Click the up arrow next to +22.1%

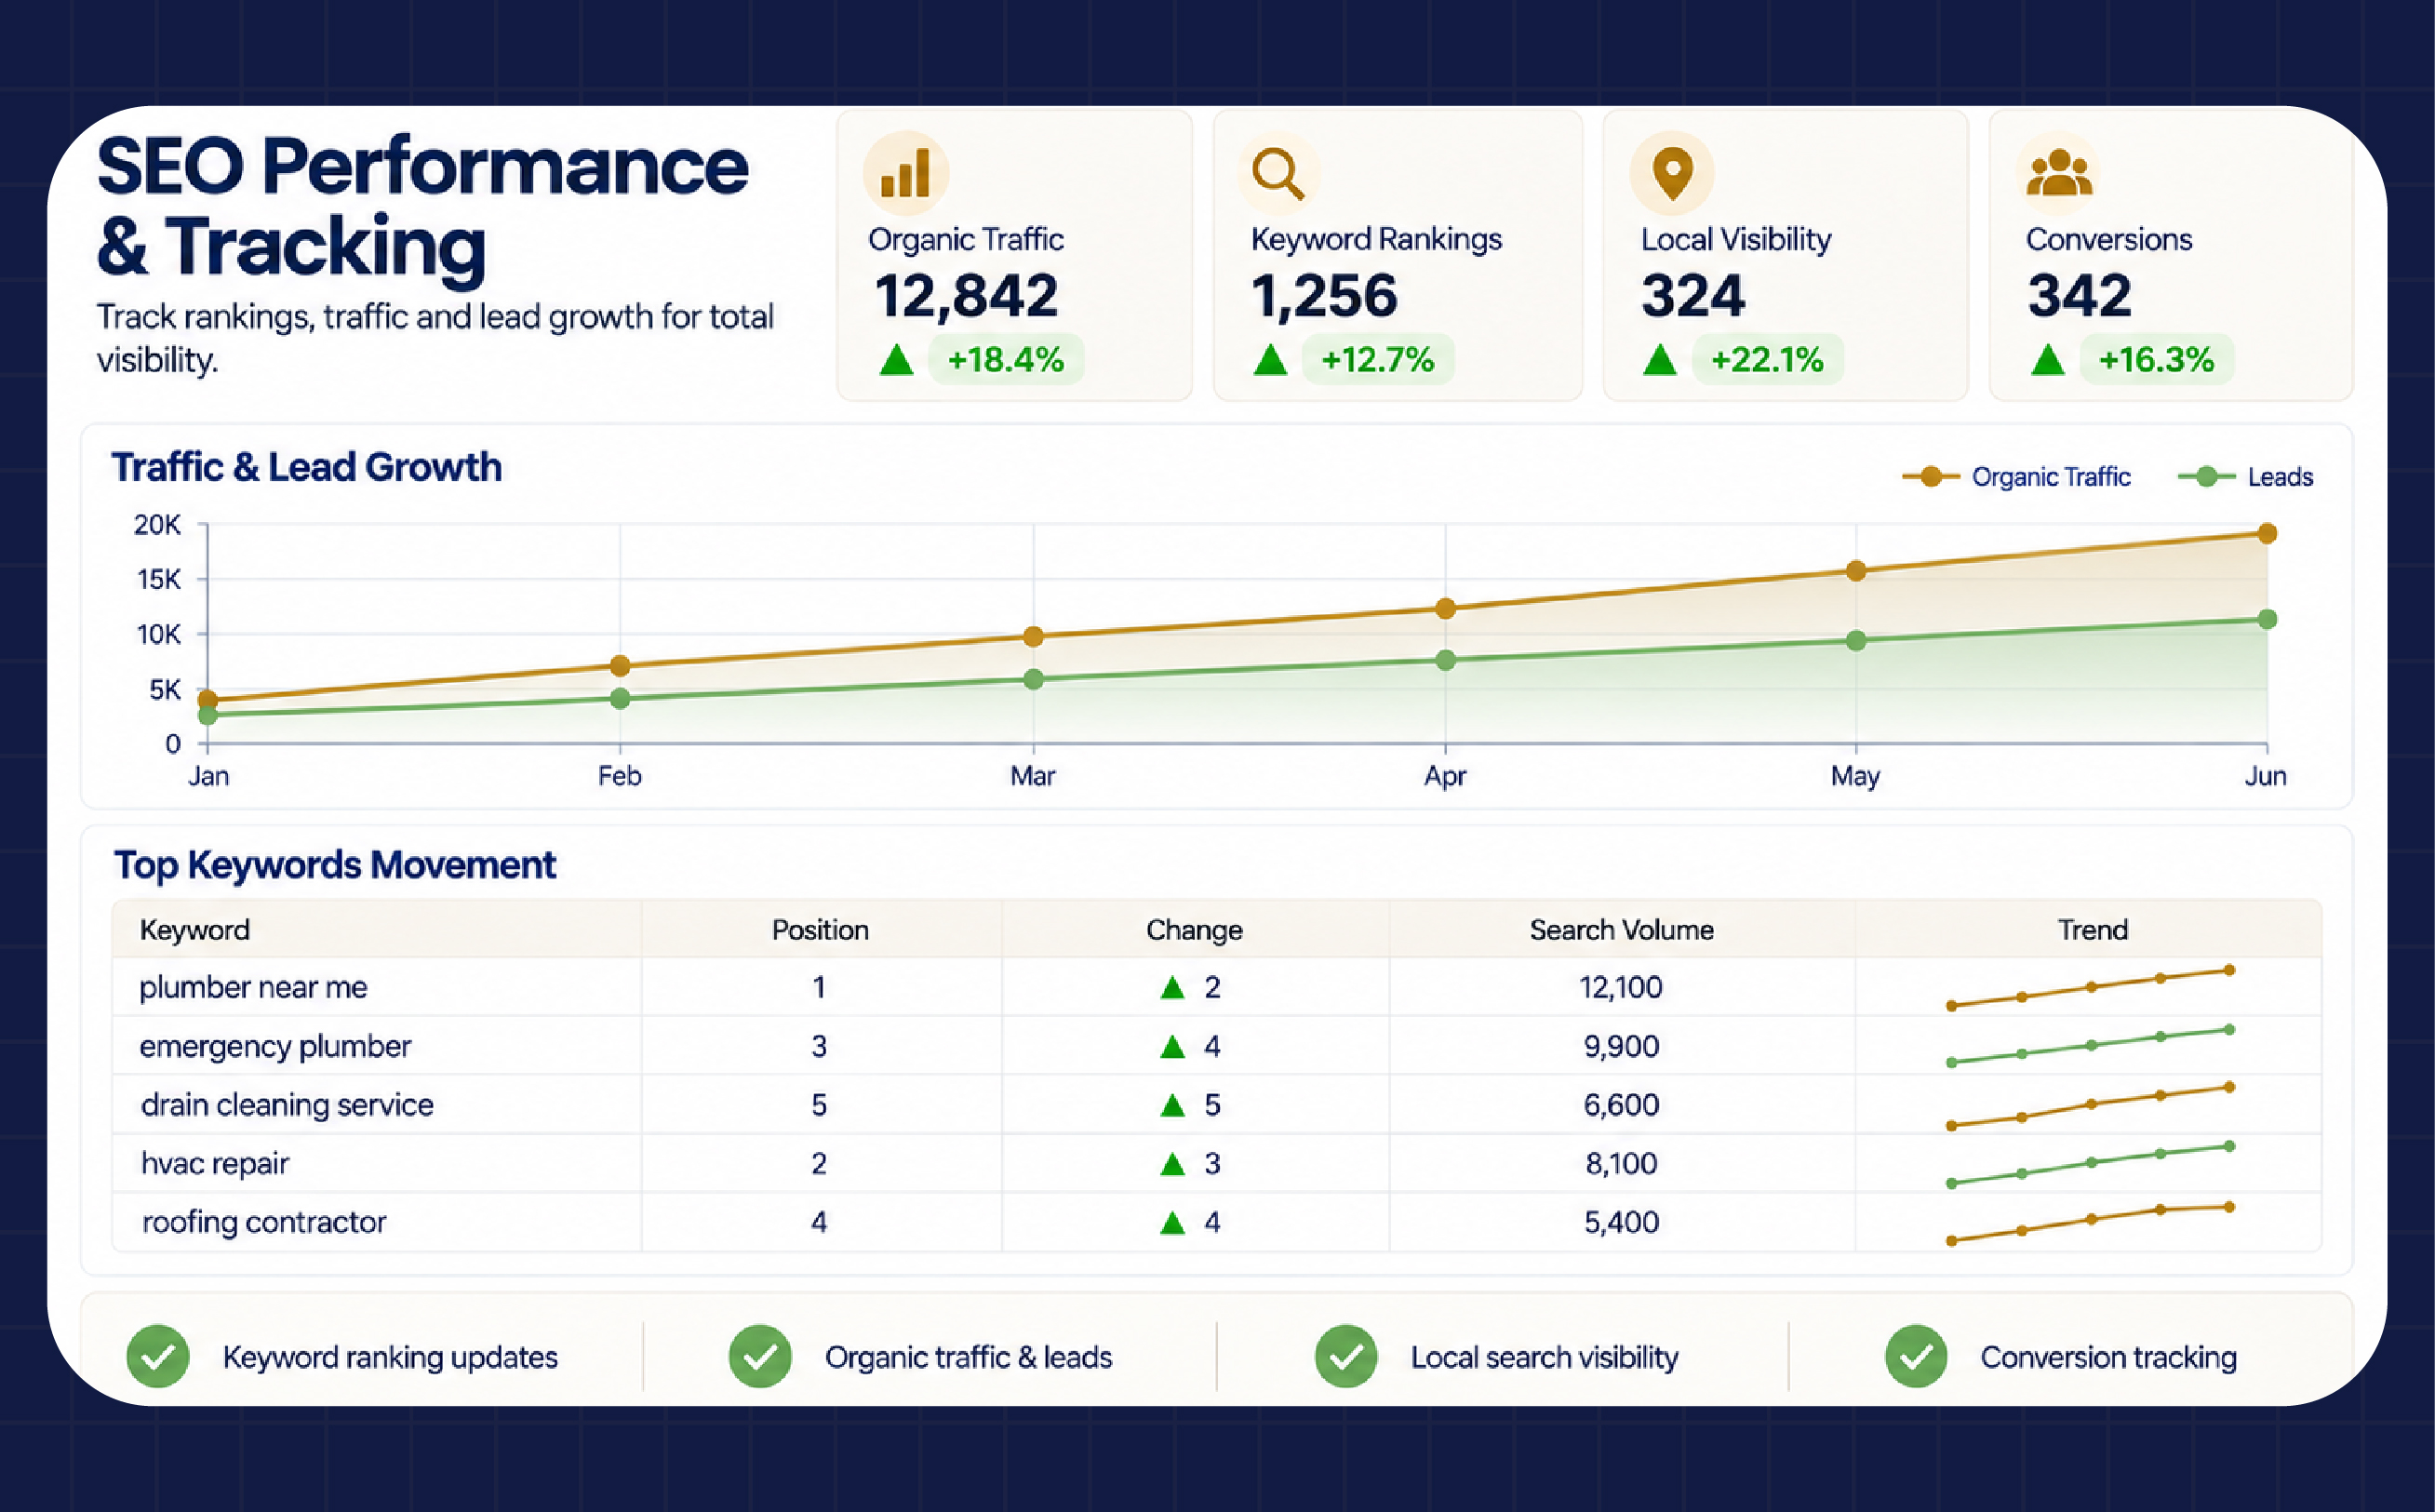pos(1660,359)
